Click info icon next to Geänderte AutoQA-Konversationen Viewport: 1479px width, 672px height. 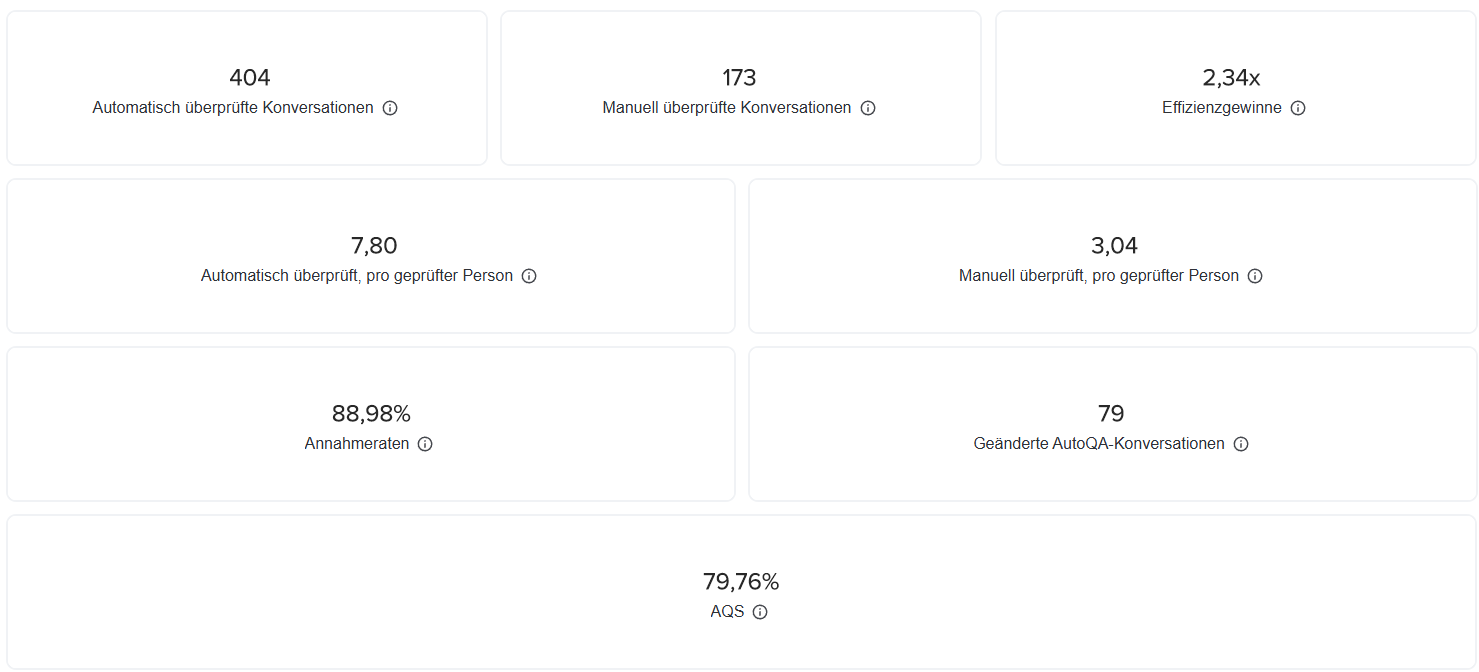tap(1241, 444)
